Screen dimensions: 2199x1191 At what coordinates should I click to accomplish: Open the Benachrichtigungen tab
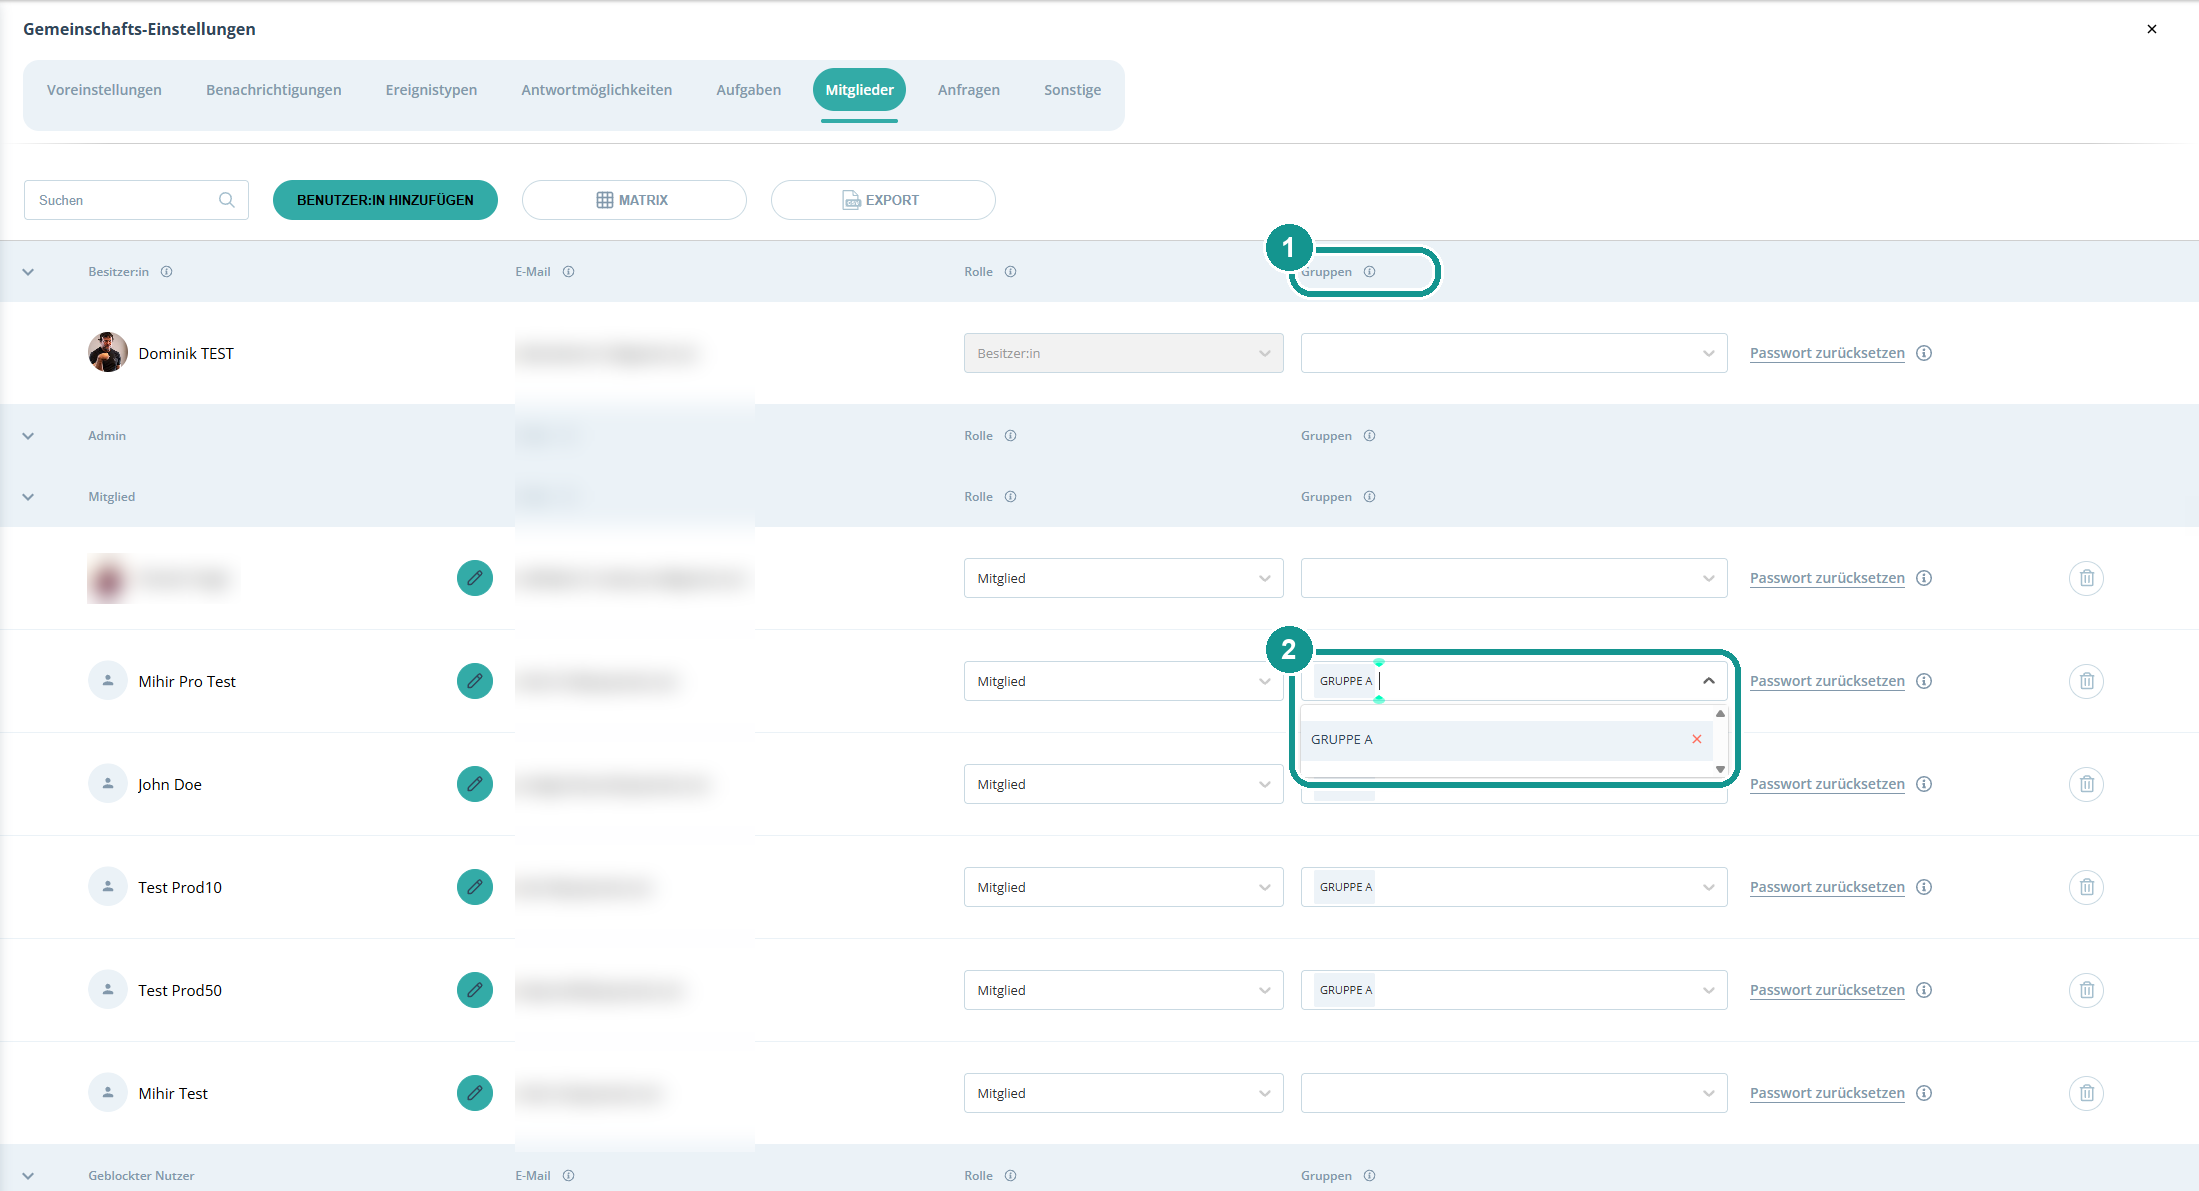[x=274, y=90]
